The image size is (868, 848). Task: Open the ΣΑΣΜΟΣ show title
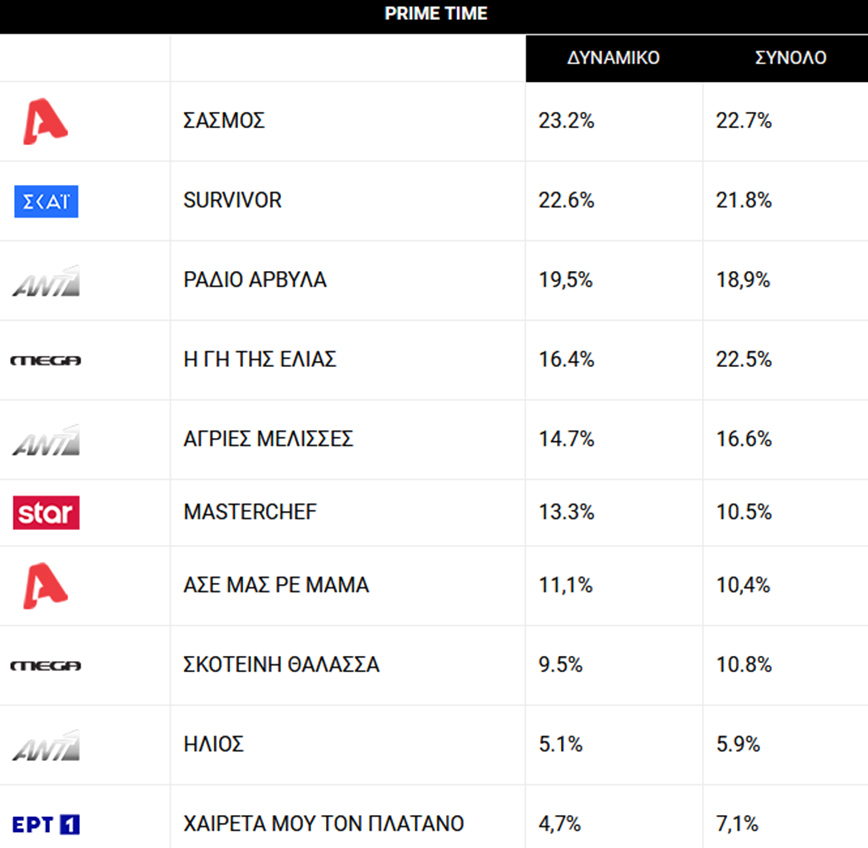click(x=224, y=121)
